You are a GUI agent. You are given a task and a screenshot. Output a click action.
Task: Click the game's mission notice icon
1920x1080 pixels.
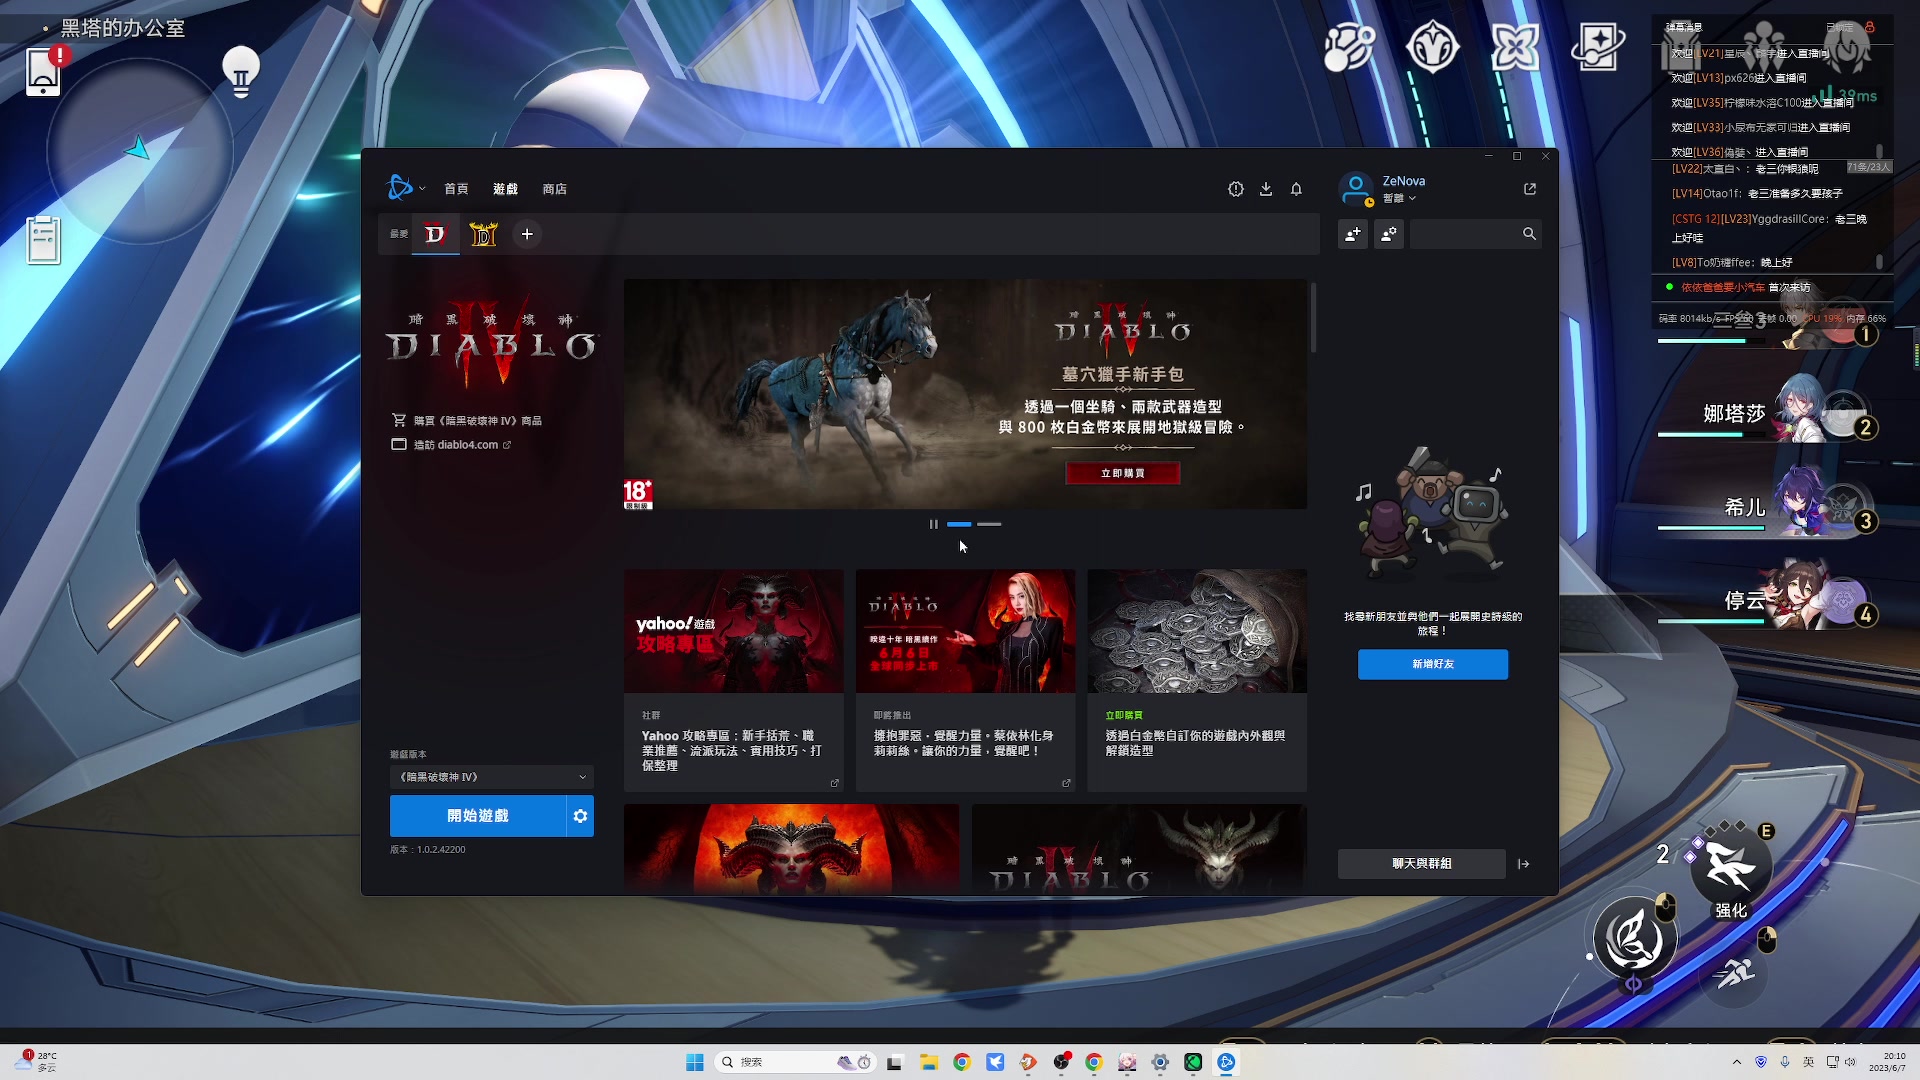43,71
